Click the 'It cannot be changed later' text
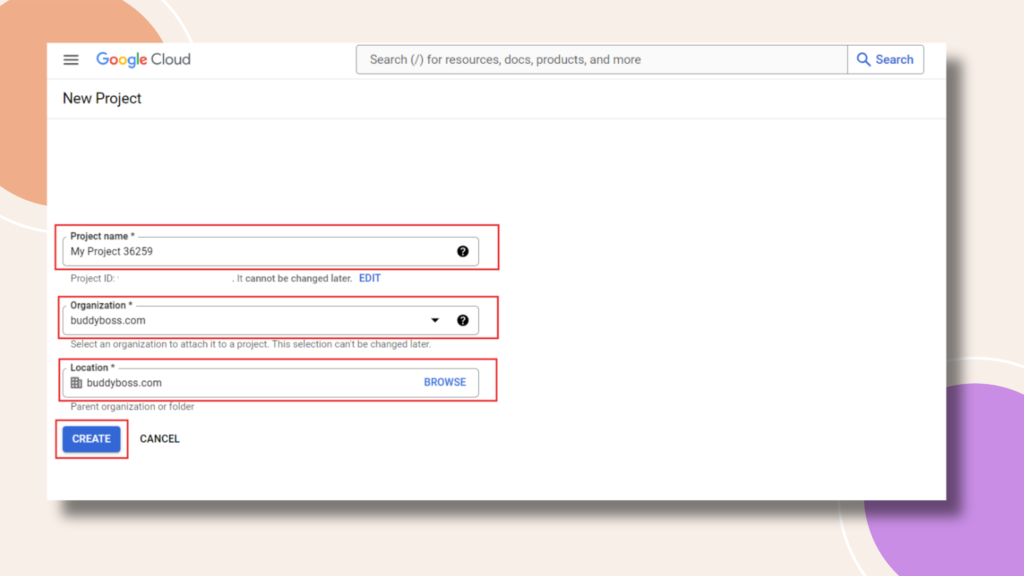Image resolution: width=1024 pixels, height=576 pixels. pyautogui.click(x=294, y=278)
